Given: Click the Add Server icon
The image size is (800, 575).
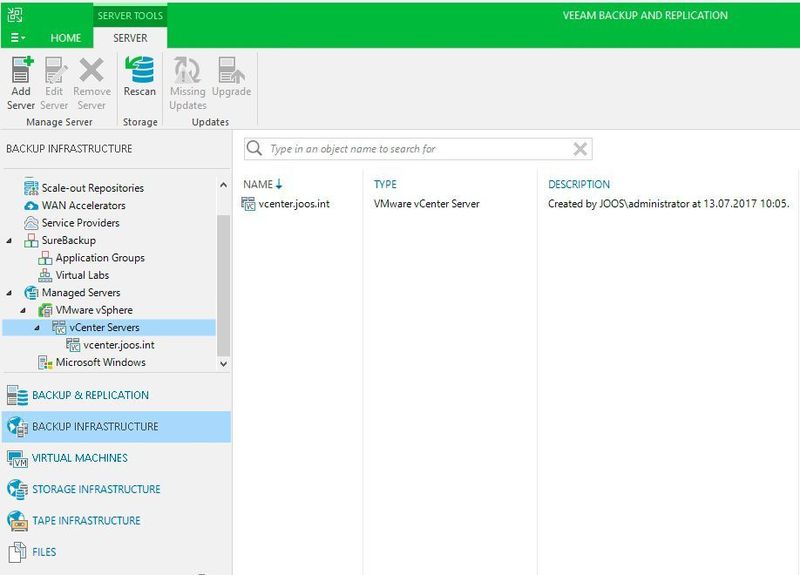Looking at the screenshot, I should [x=21, y=70].
